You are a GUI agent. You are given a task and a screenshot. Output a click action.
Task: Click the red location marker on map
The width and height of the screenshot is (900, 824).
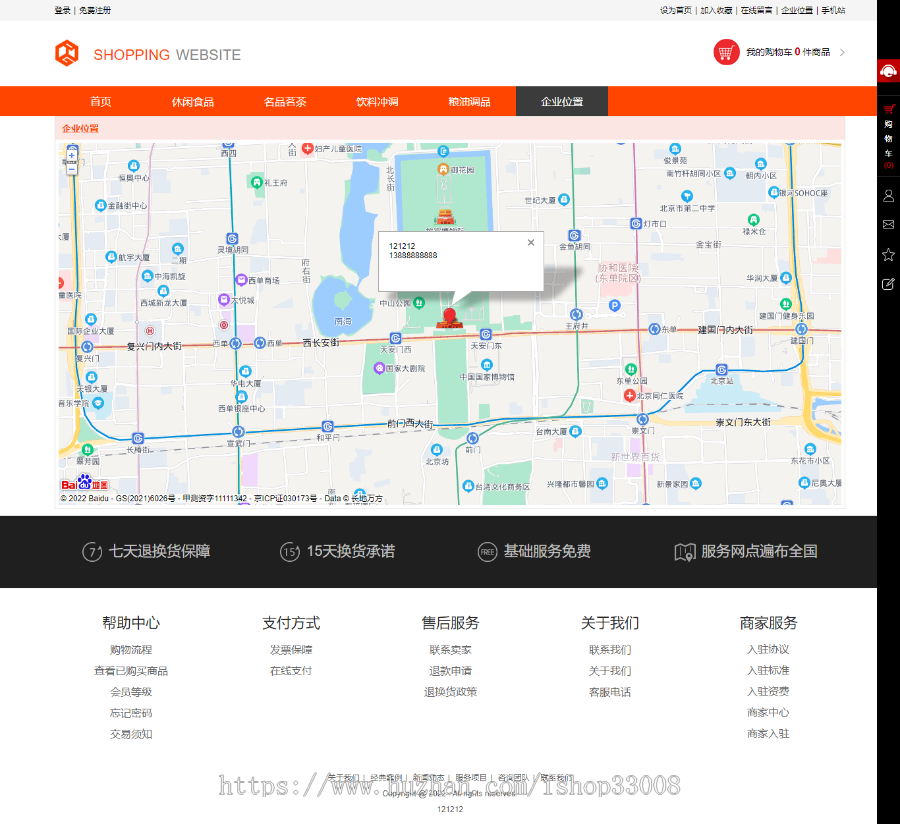point(449,315)
